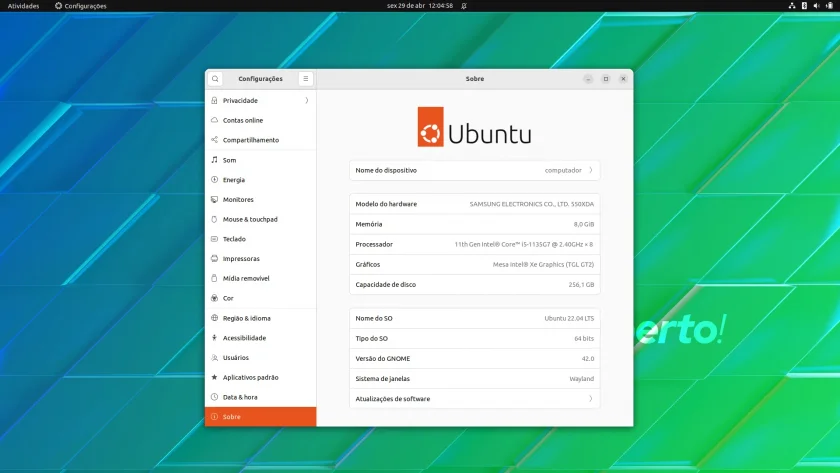
Task: Go to Som settings
Action: 260,160
